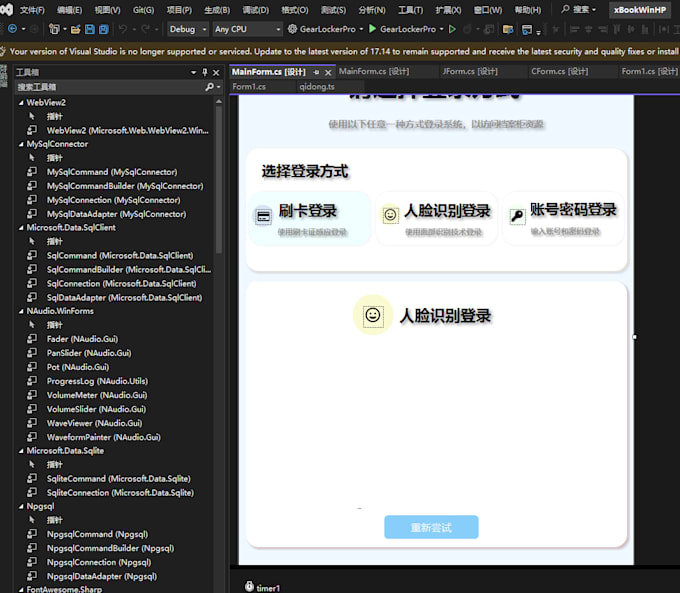
Task: Click the 搜索 search box in the title bar
Action: [x=580, y=10]
